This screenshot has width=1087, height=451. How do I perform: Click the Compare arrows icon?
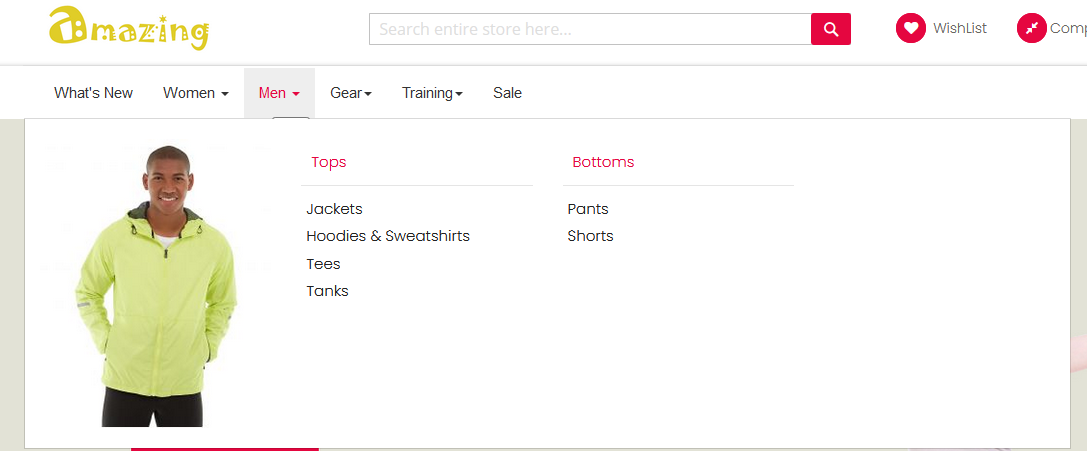click(1032, 28)
